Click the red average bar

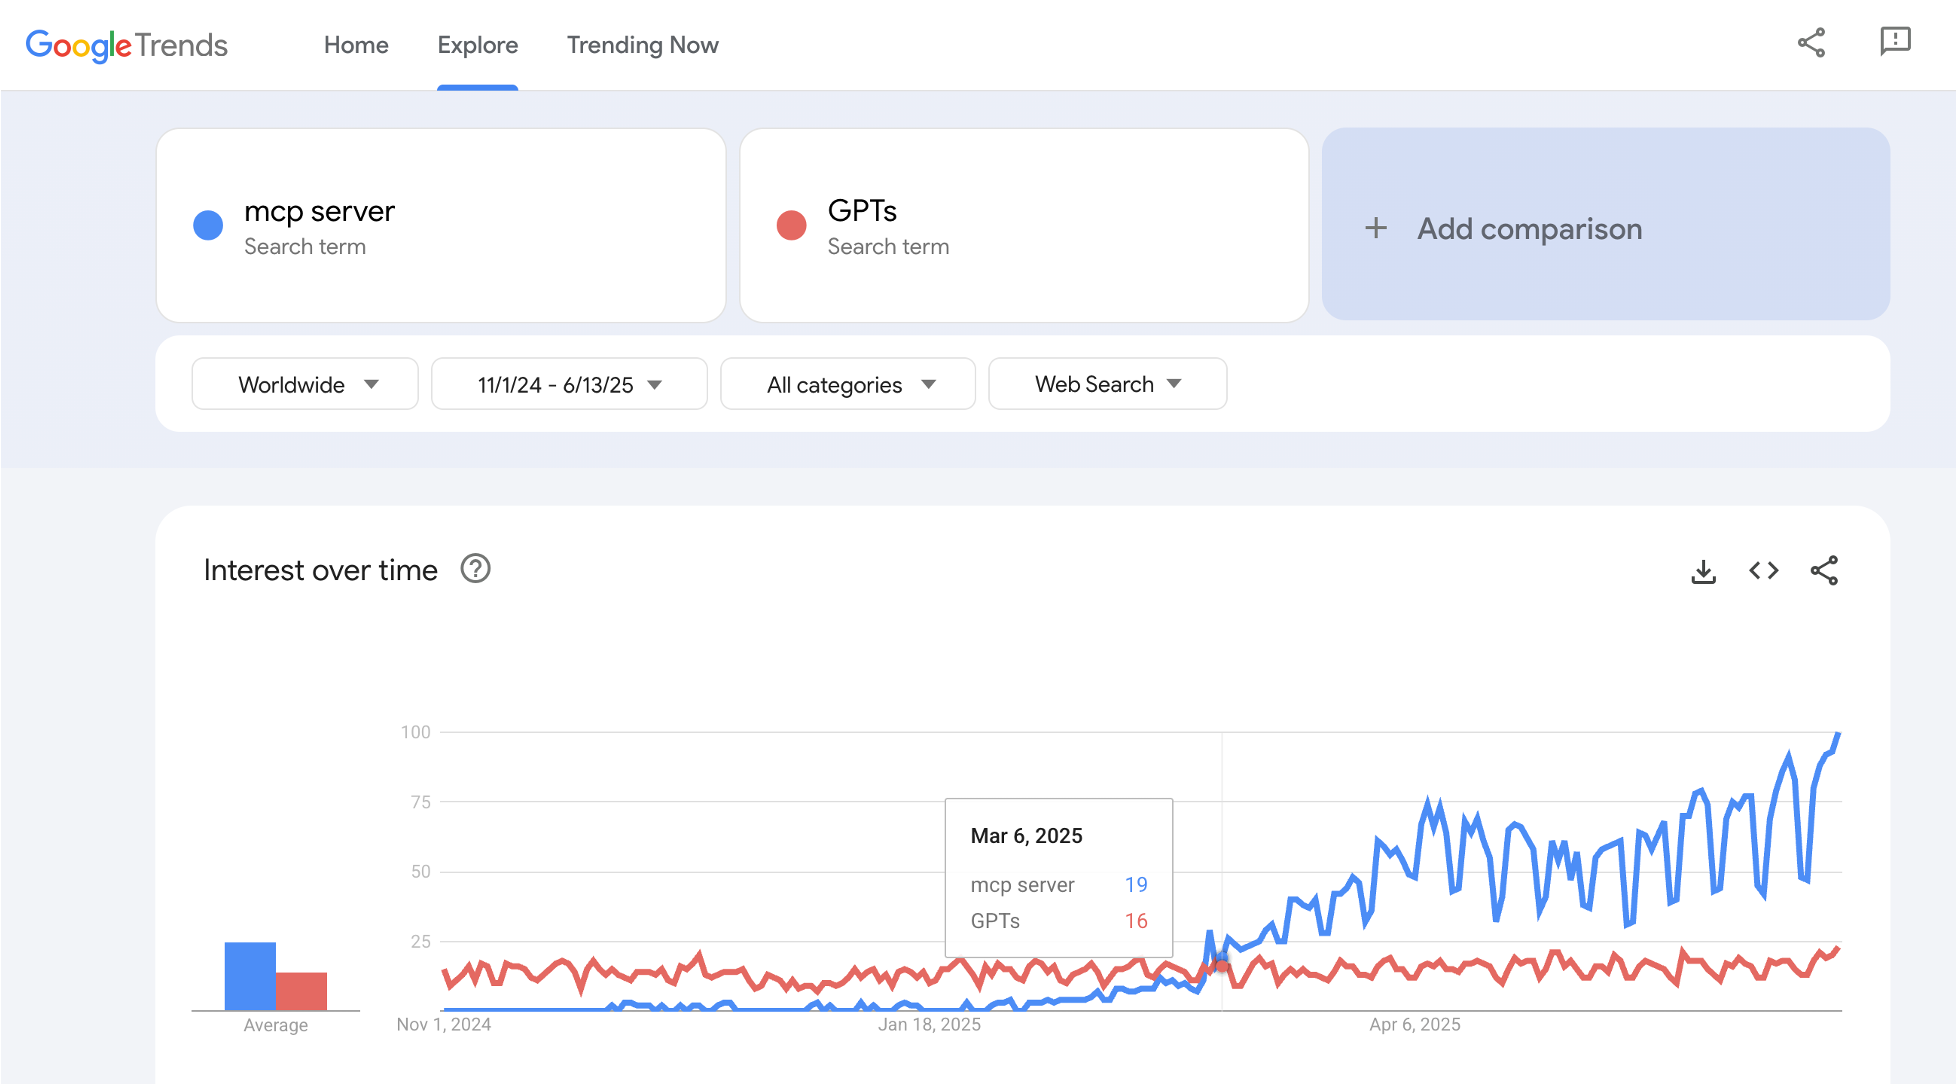[x=301, y=991]
